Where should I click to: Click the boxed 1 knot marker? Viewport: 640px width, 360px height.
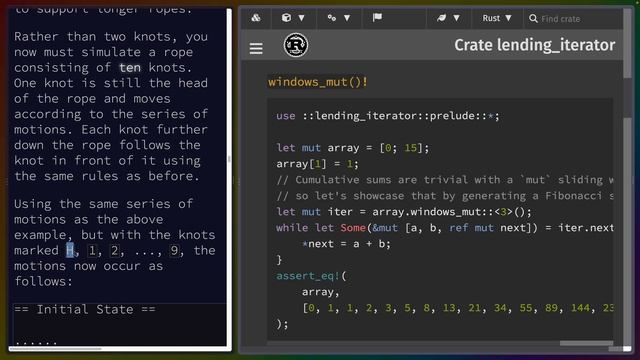93,250
